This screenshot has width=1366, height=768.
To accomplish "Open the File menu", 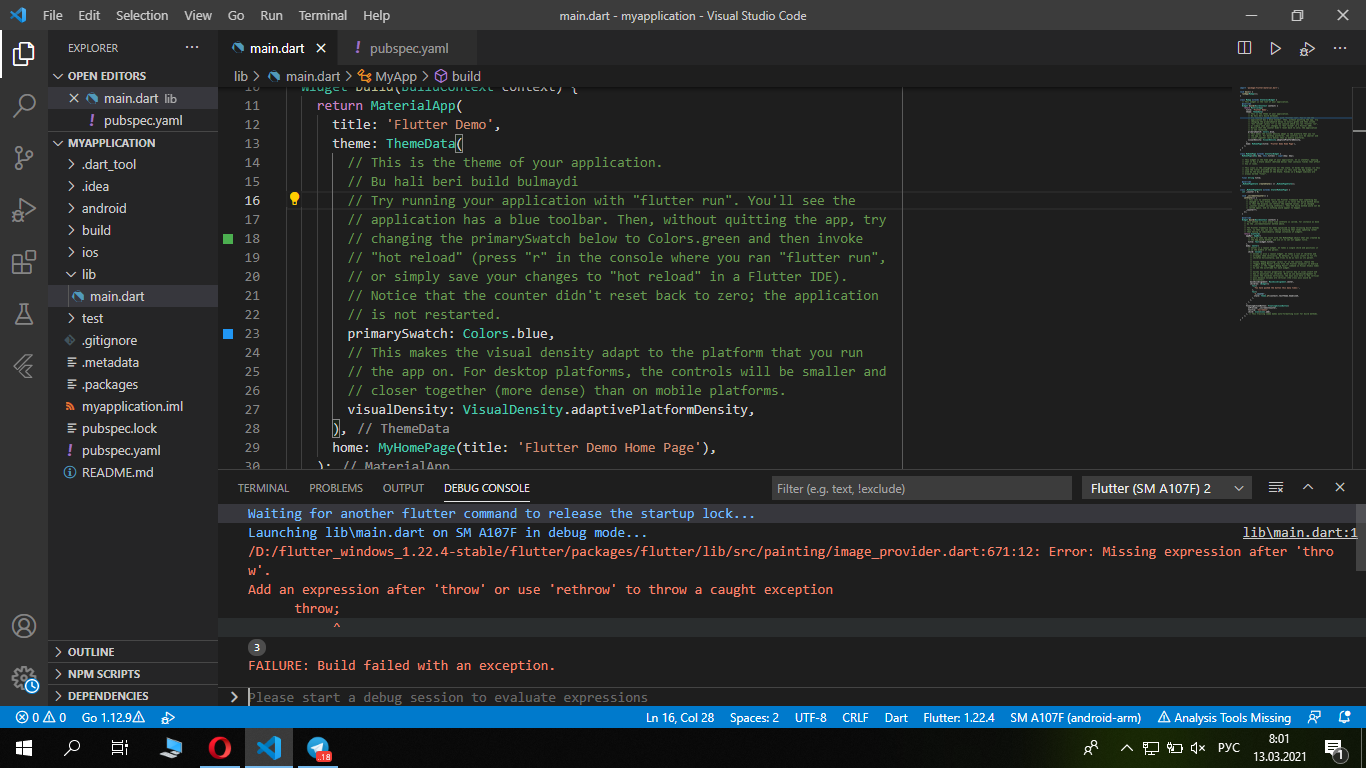I will 53,16.
